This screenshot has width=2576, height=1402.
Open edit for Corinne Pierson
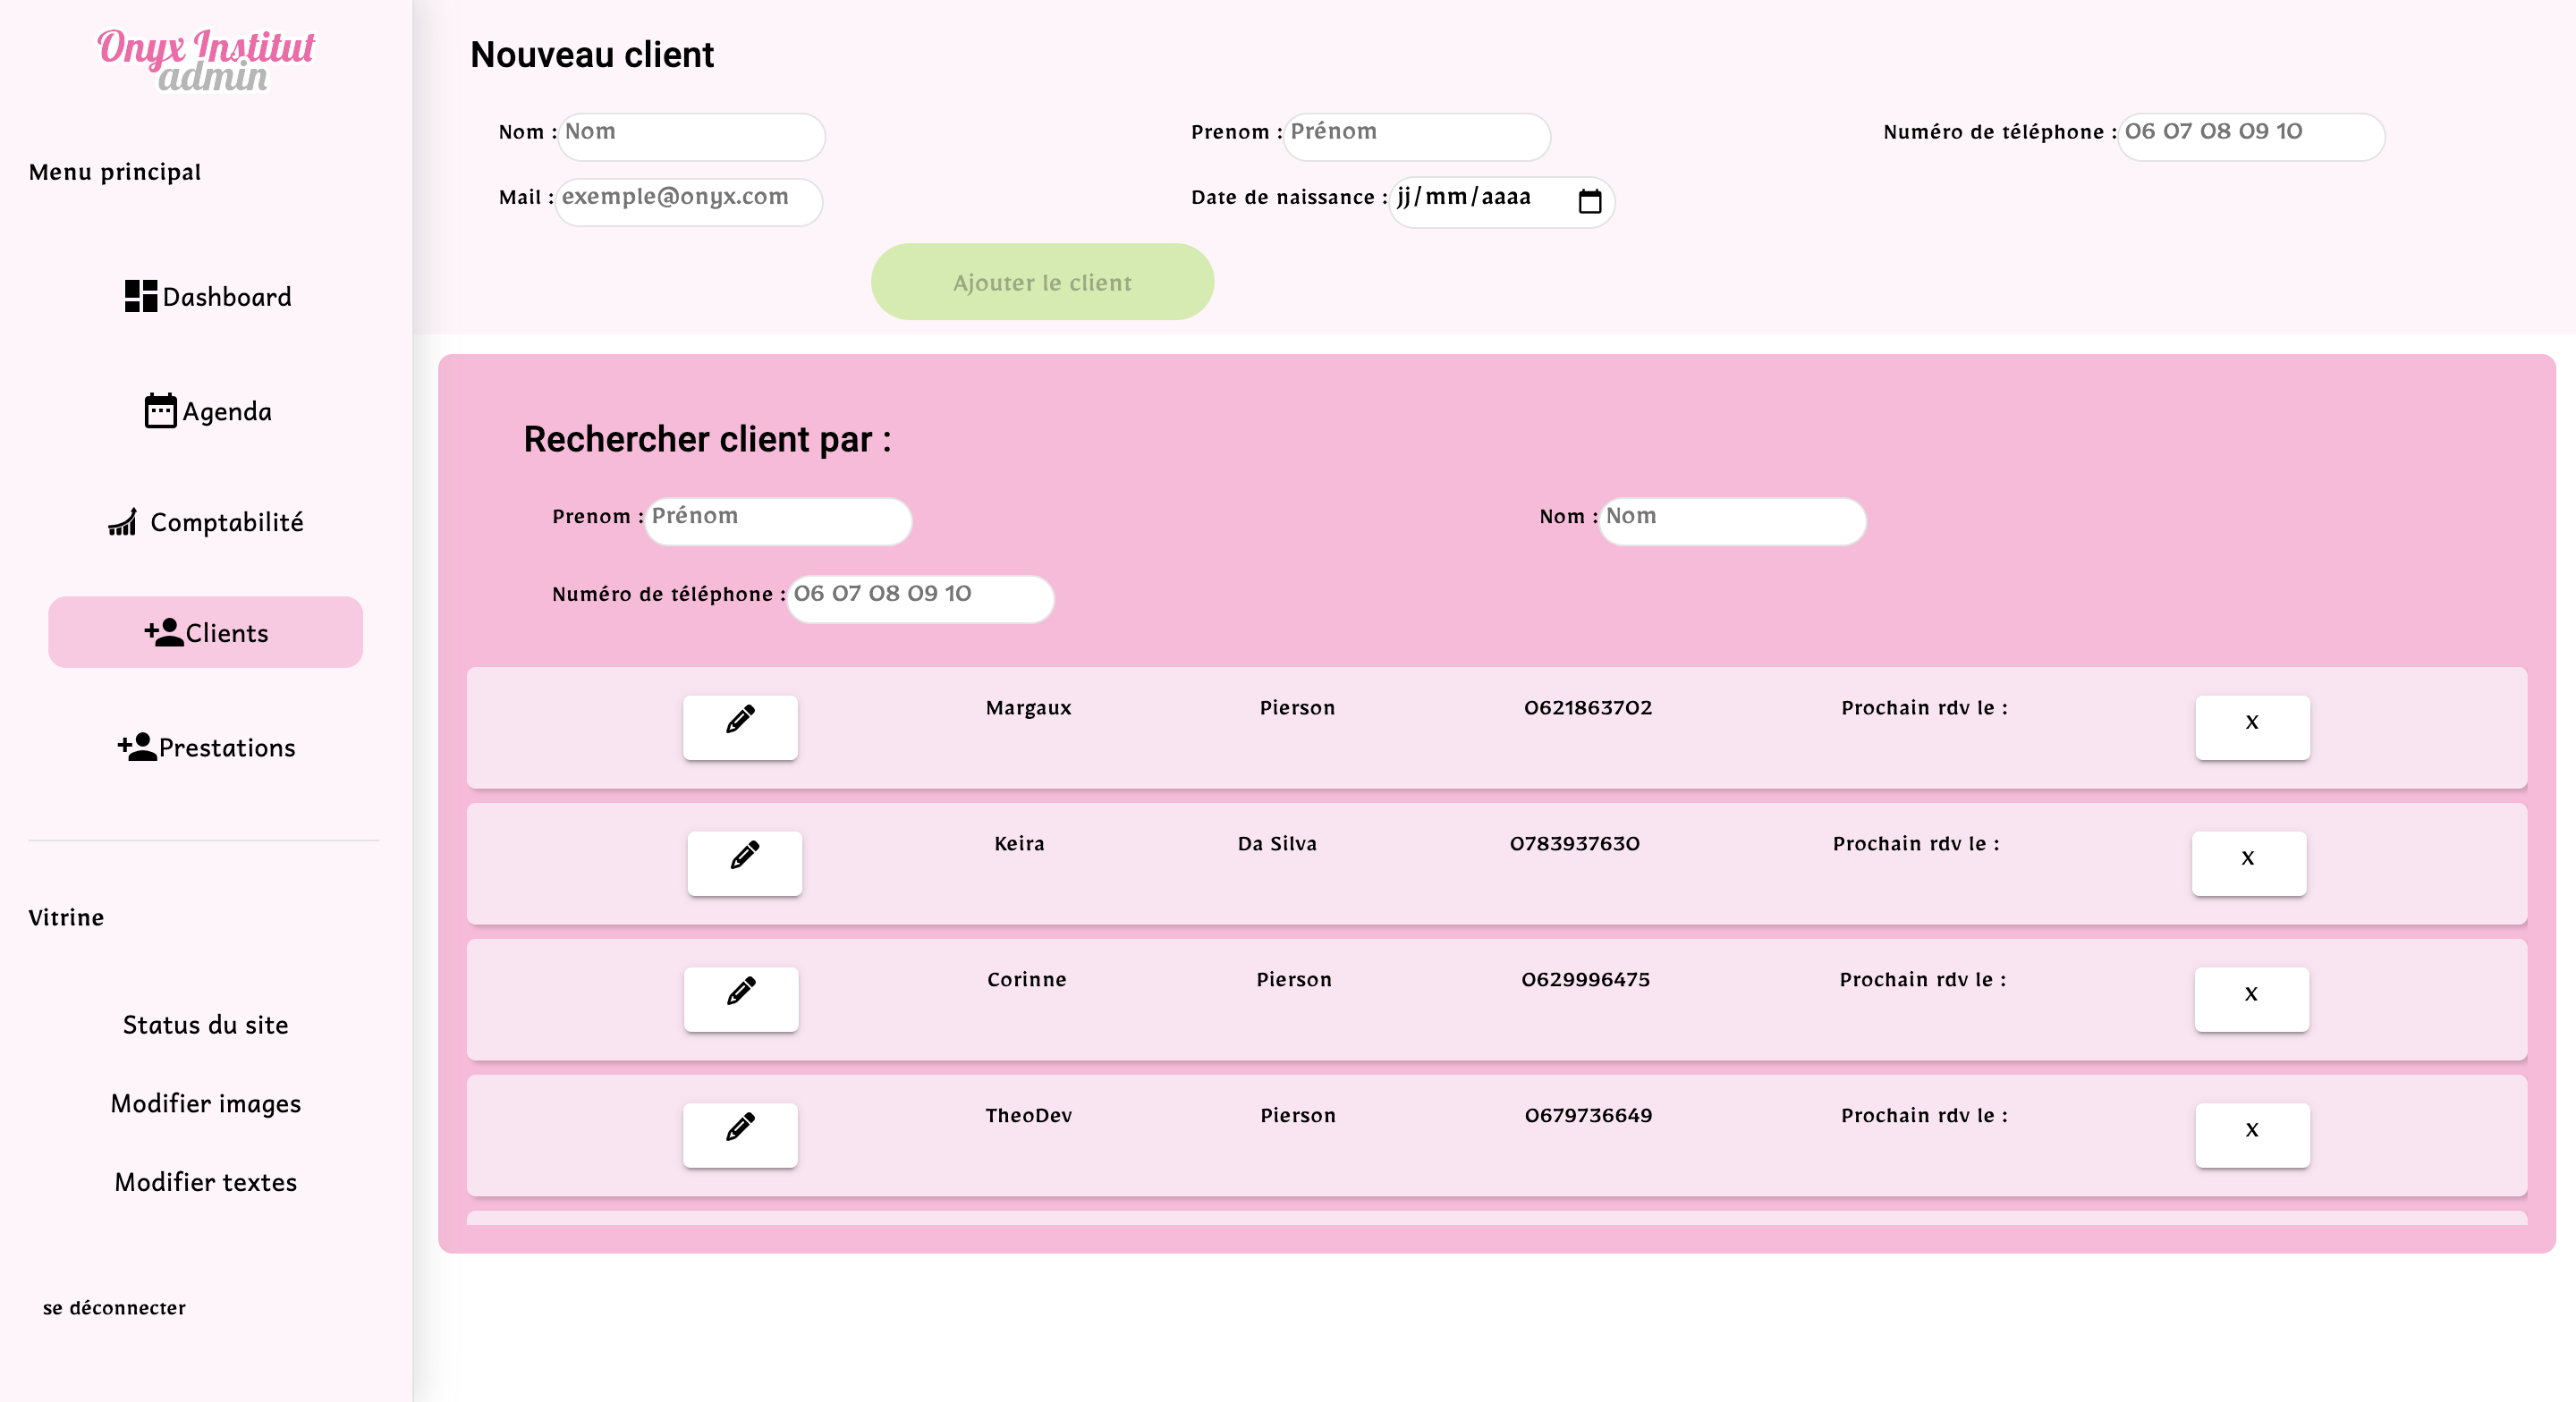click(741, 998)
